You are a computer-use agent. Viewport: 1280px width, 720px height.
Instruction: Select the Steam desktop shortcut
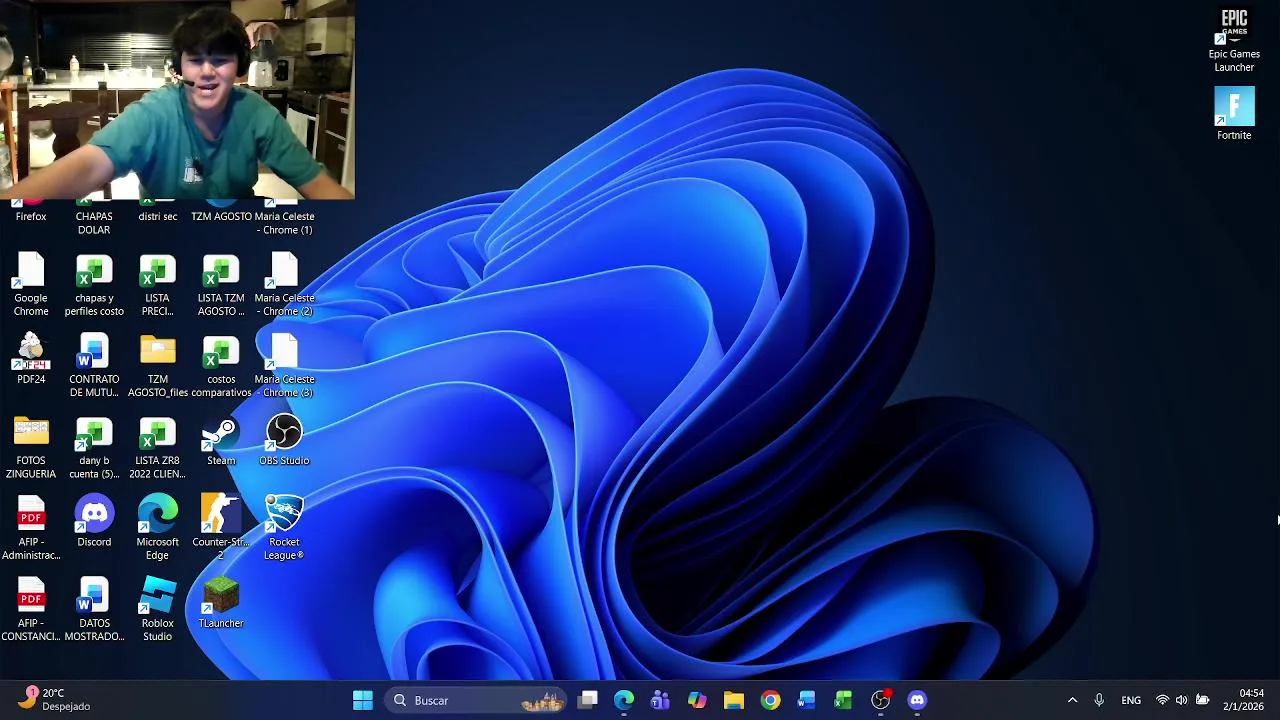(x=221, y=441)
